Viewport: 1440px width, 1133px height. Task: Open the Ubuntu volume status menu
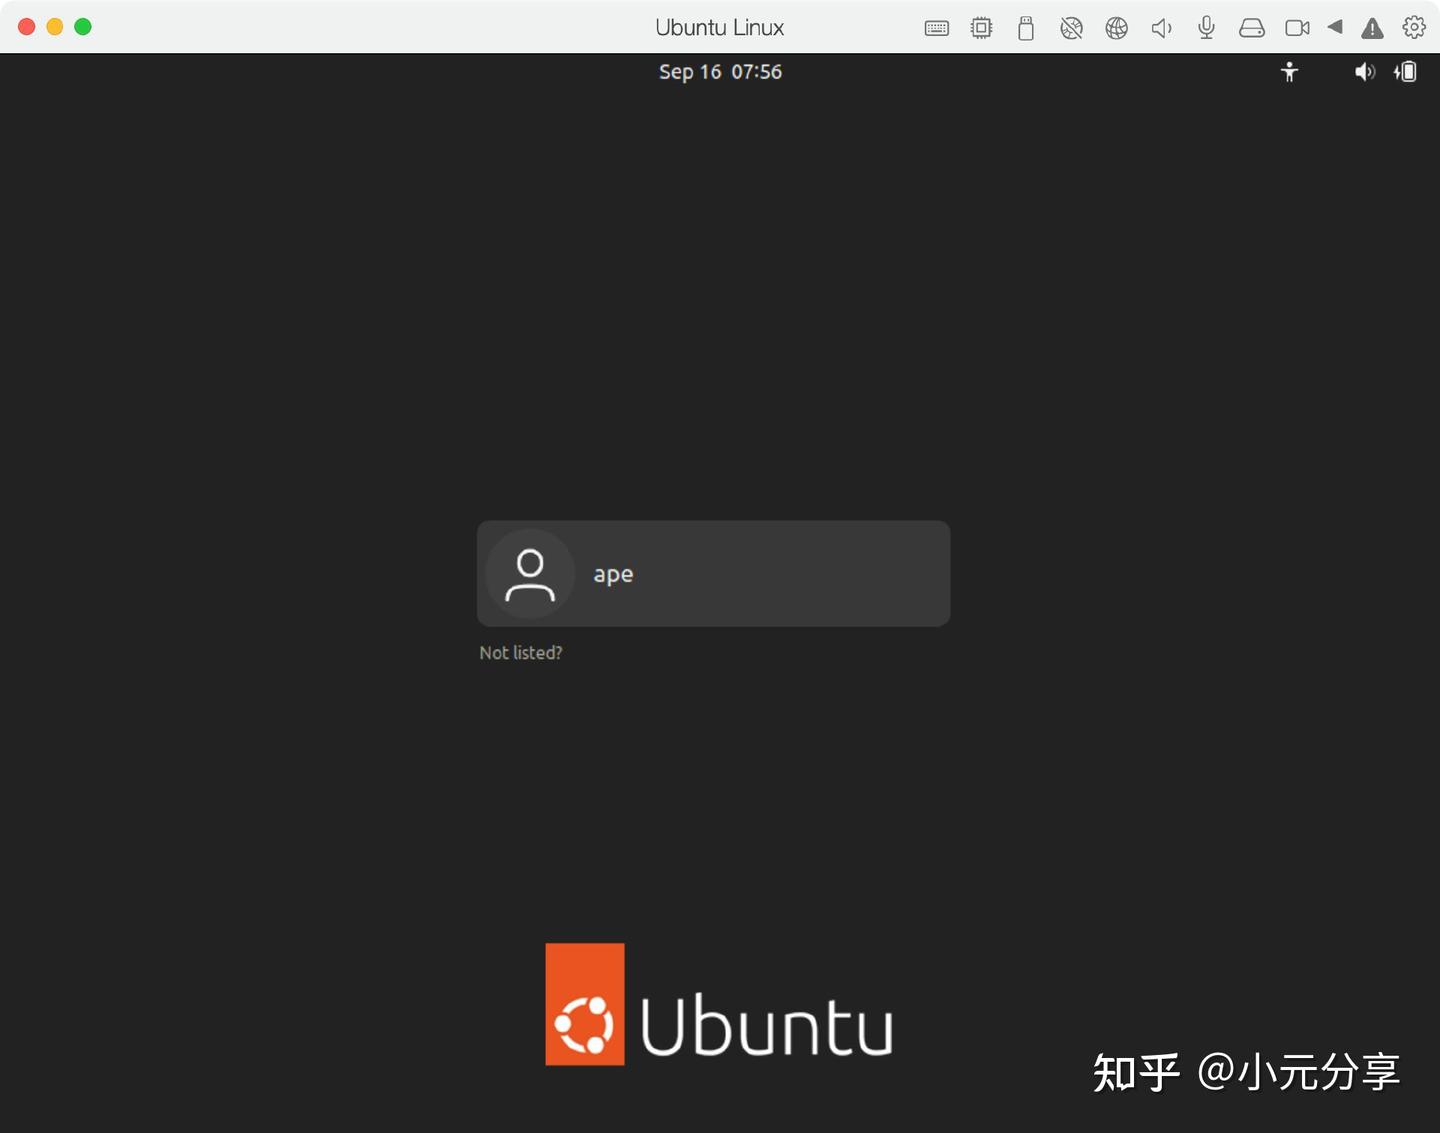coord(1364,71)
